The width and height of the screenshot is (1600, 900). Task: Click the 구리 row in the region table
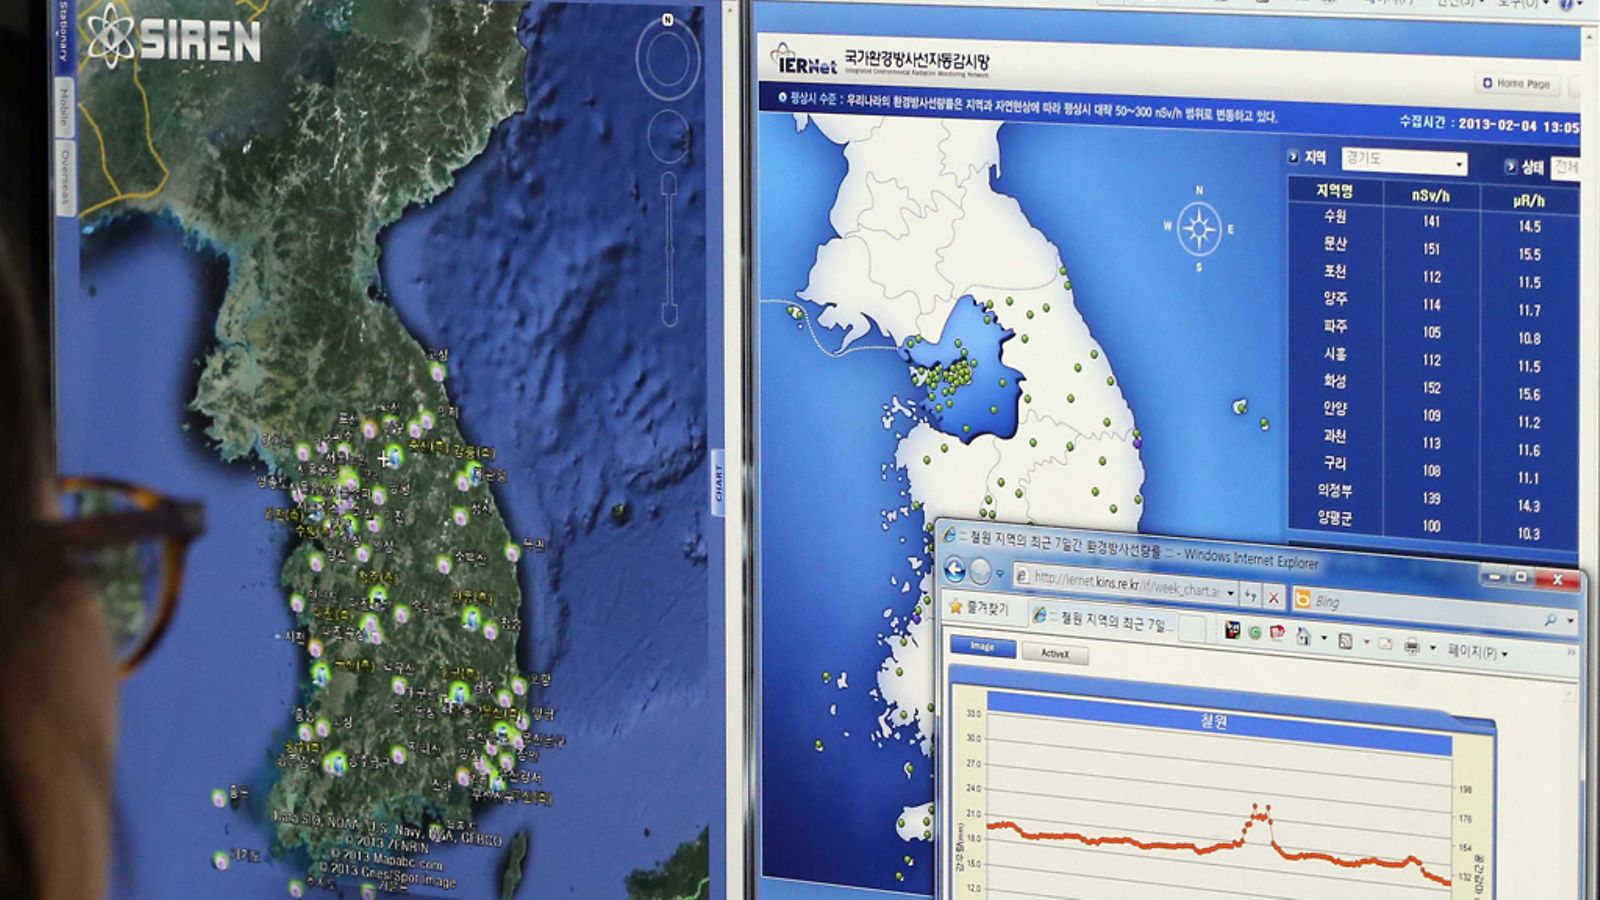(x=1434, y=470)
